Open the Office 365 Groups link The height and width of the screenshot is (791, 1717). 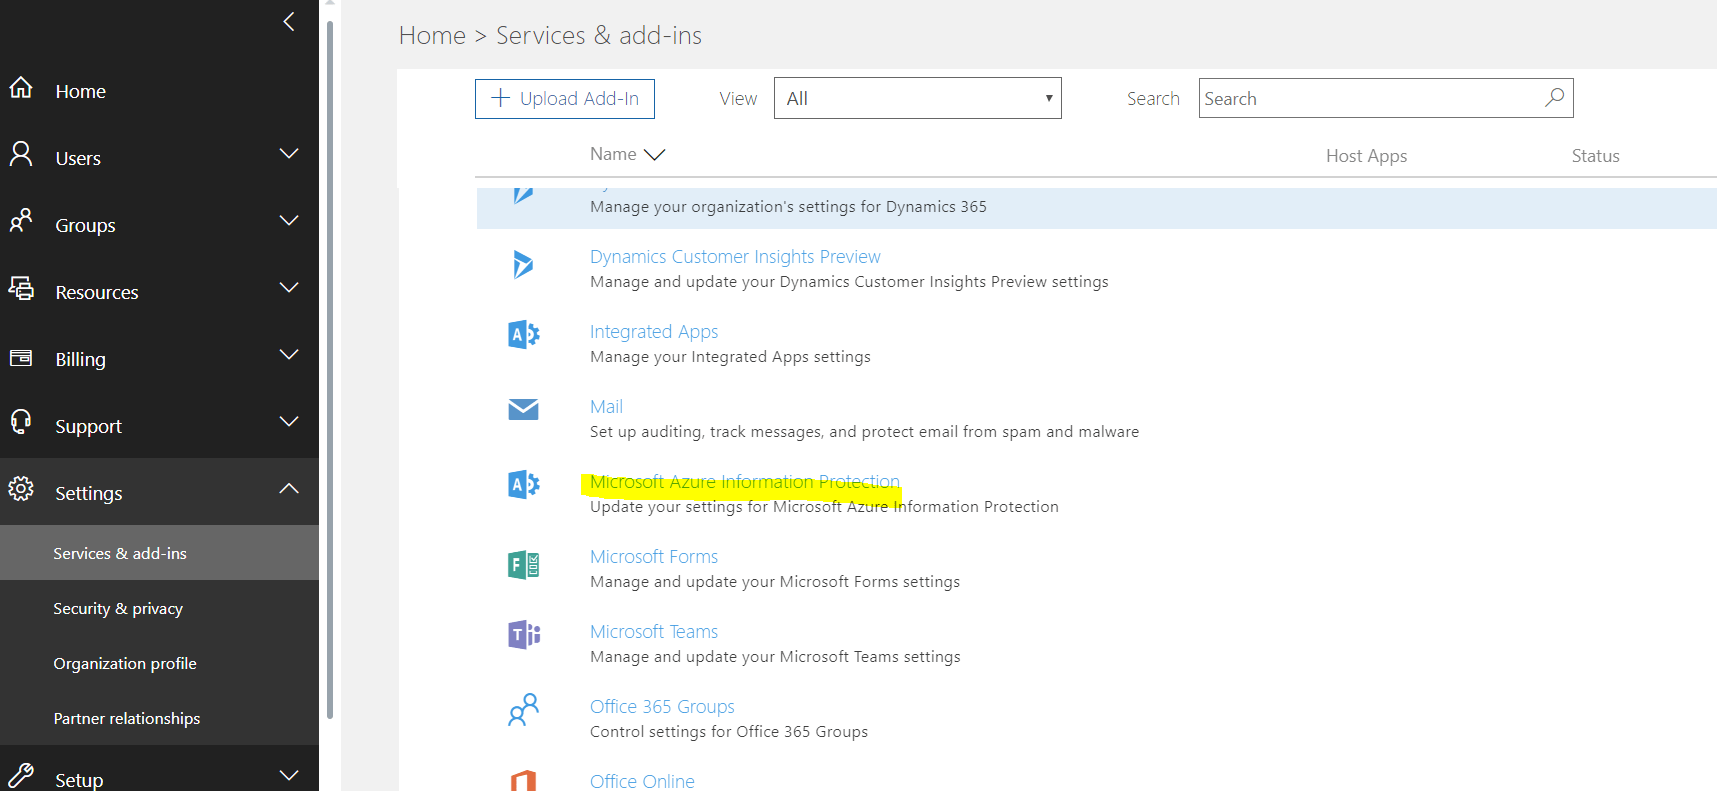(662, 707)
